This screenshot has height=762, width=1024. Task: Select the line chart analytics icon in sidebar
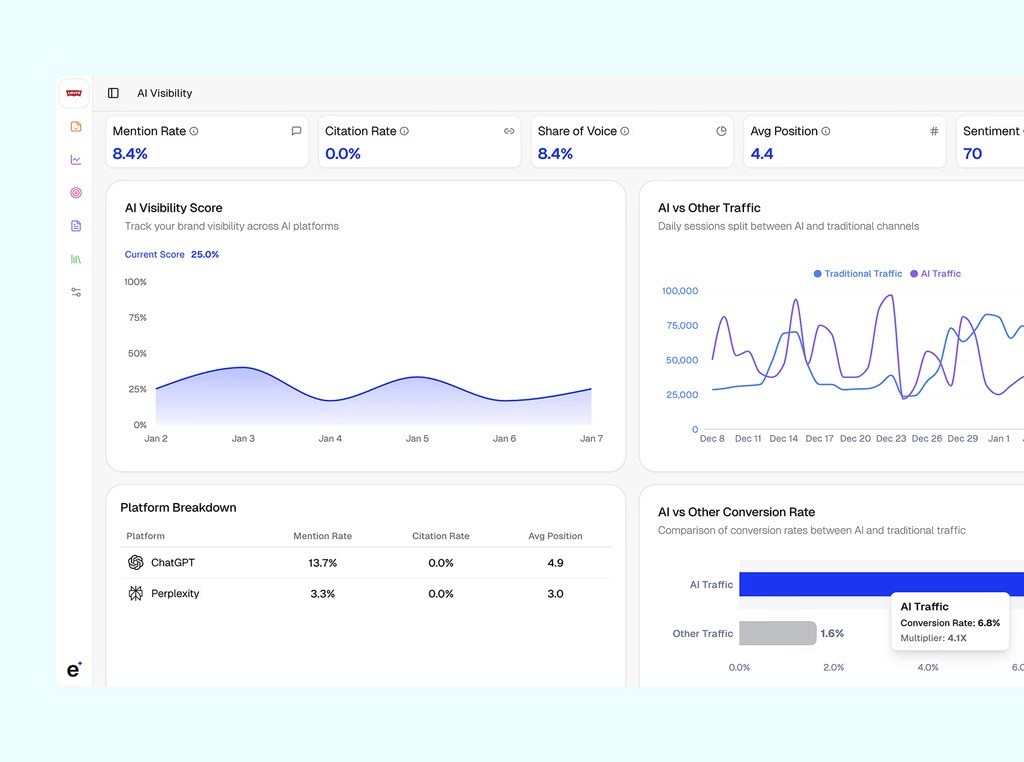point(75,159)
